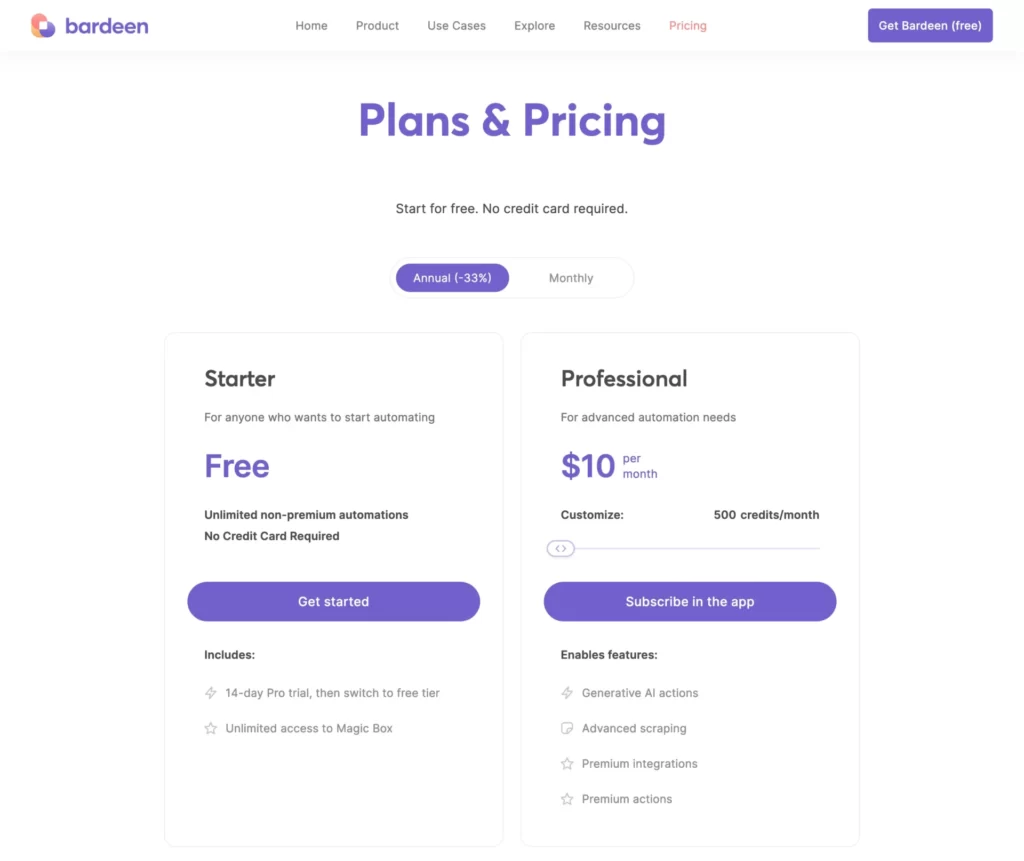Open the Product menu
The width and height of the screenshot is (1024, 861).
[377, 25]
